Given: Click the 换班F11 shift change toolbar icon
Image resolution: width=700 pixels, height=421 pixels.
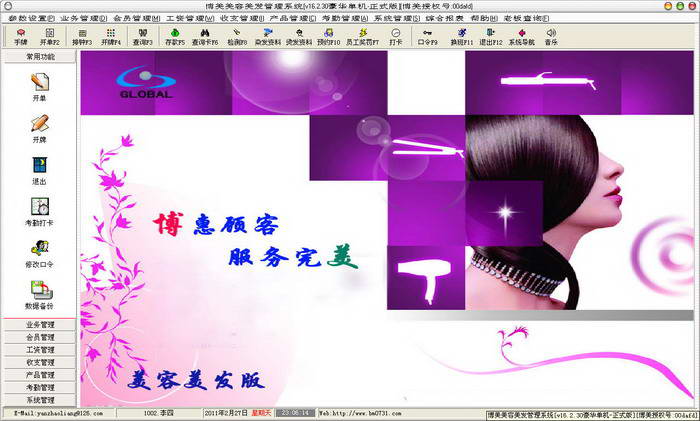Looking at the screenshot, I should click(x=460, y=37).
